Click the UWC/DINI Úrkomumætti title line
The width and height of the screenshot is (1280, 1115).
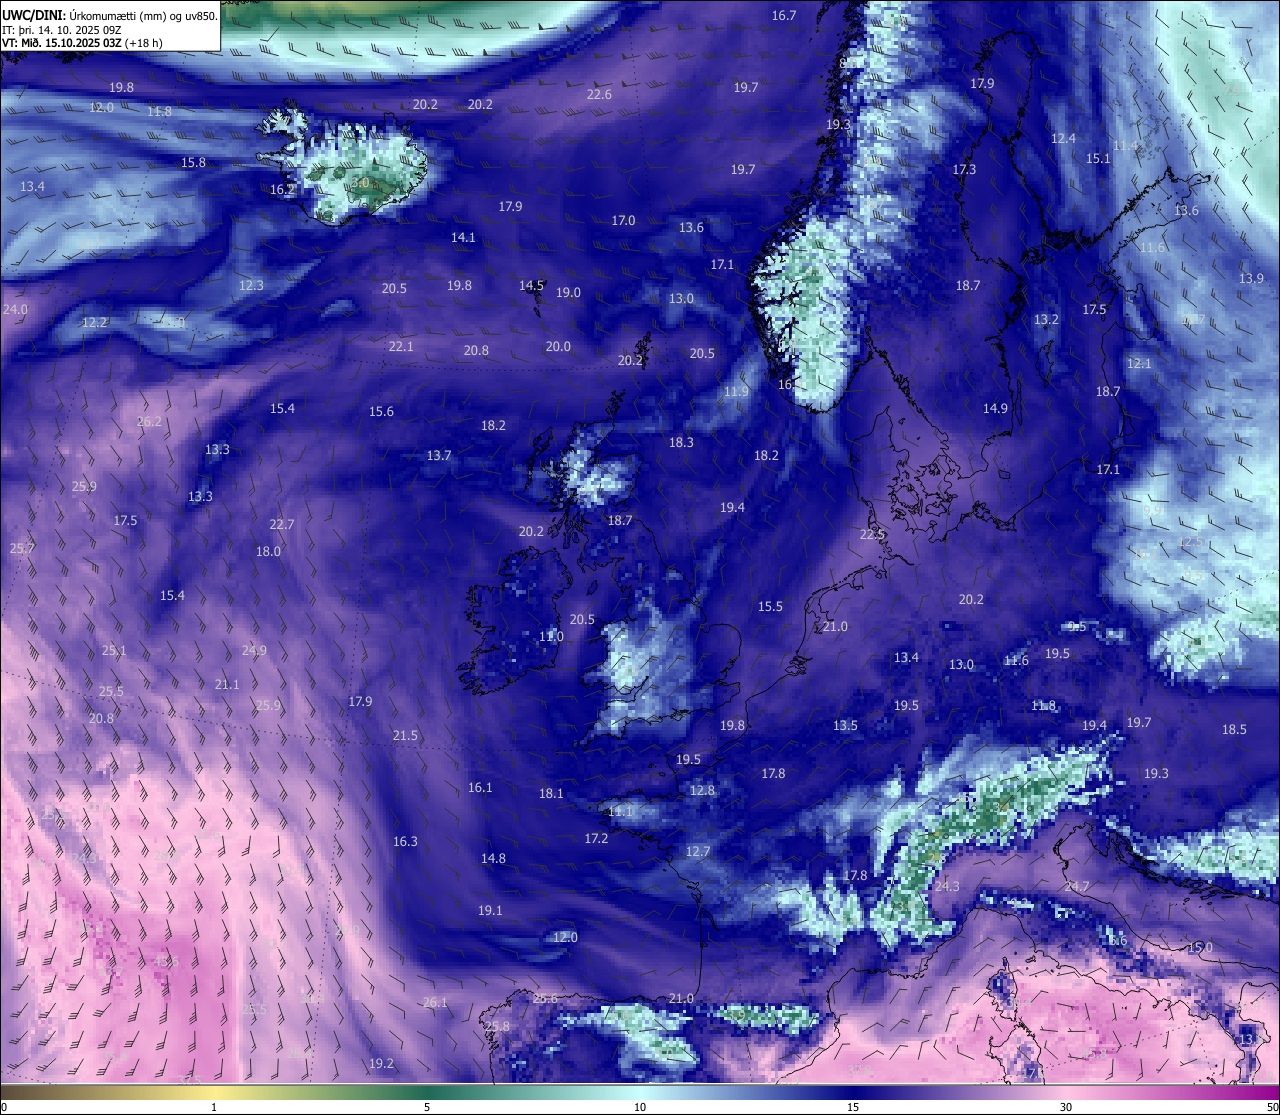click(110, 16)
